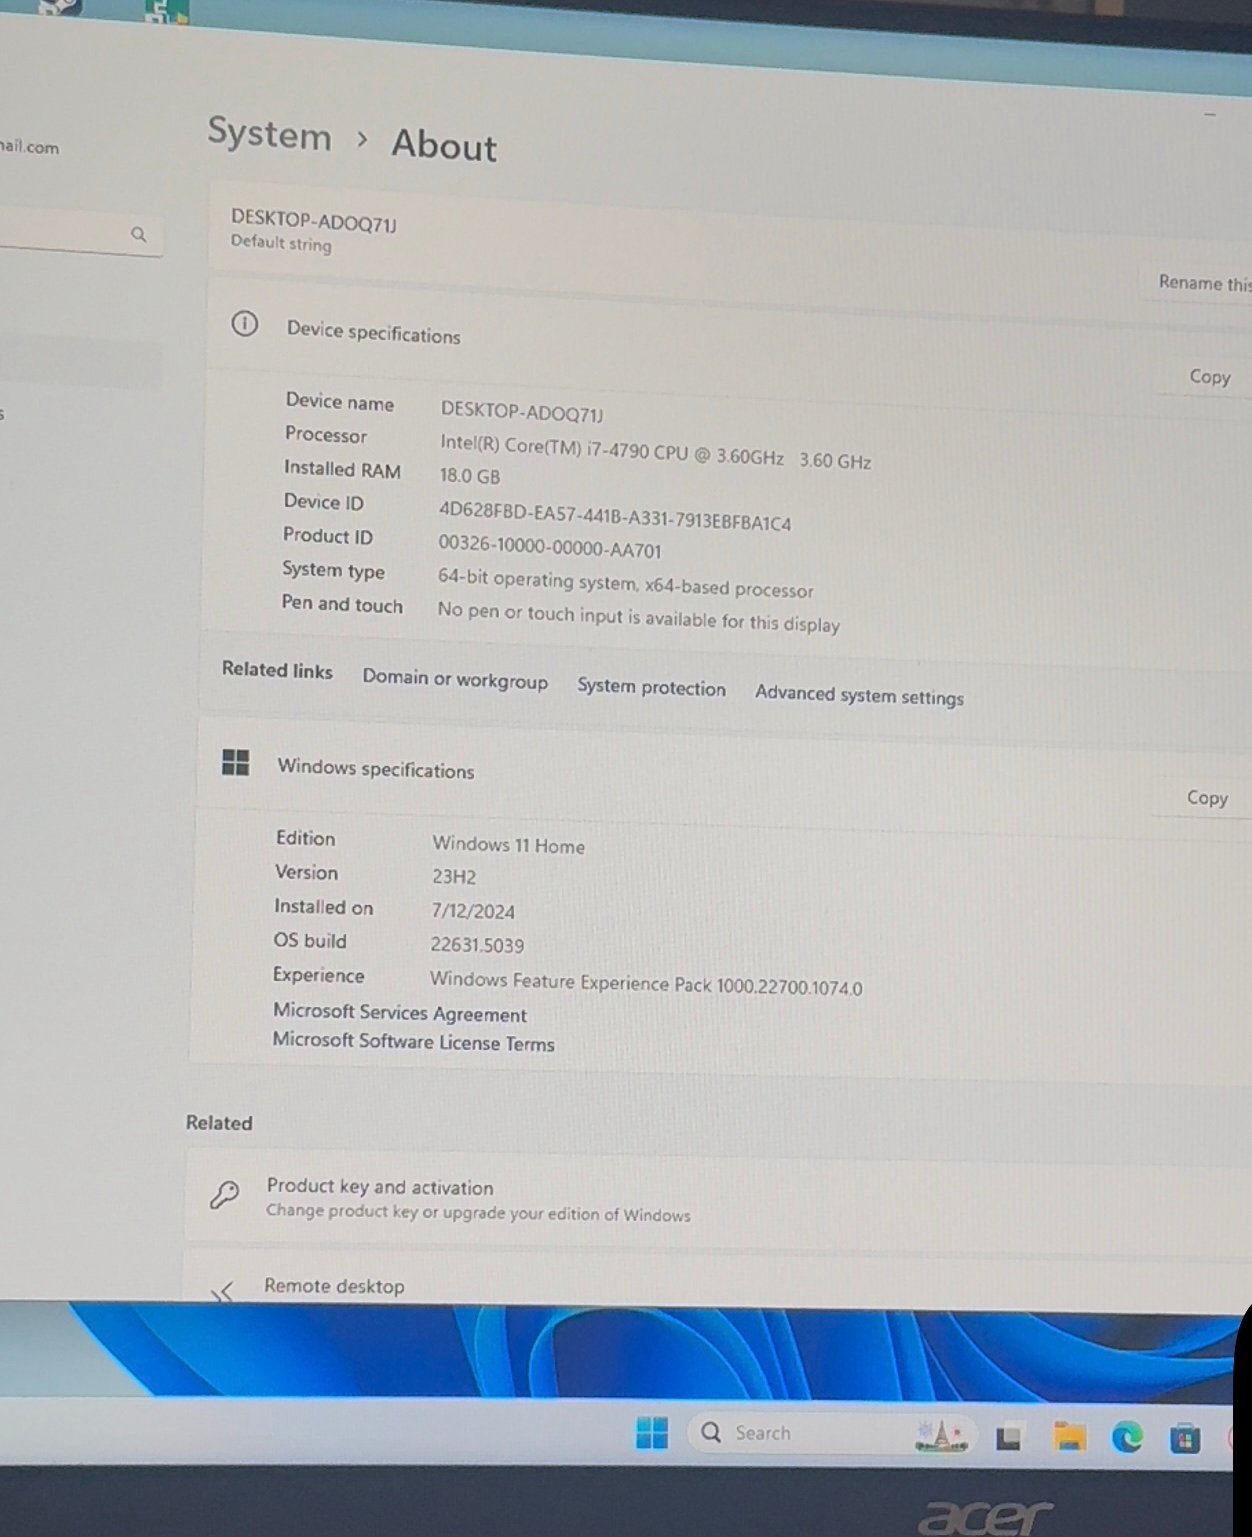Click the 64-bit operating system value
Image resolution: width=1252 pixels, height=1537 pixels.
point(625,583)
